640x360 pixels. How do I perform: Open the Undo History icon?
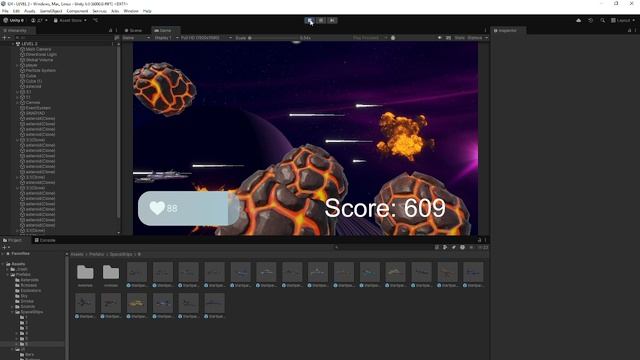click(x=591, y=20)
